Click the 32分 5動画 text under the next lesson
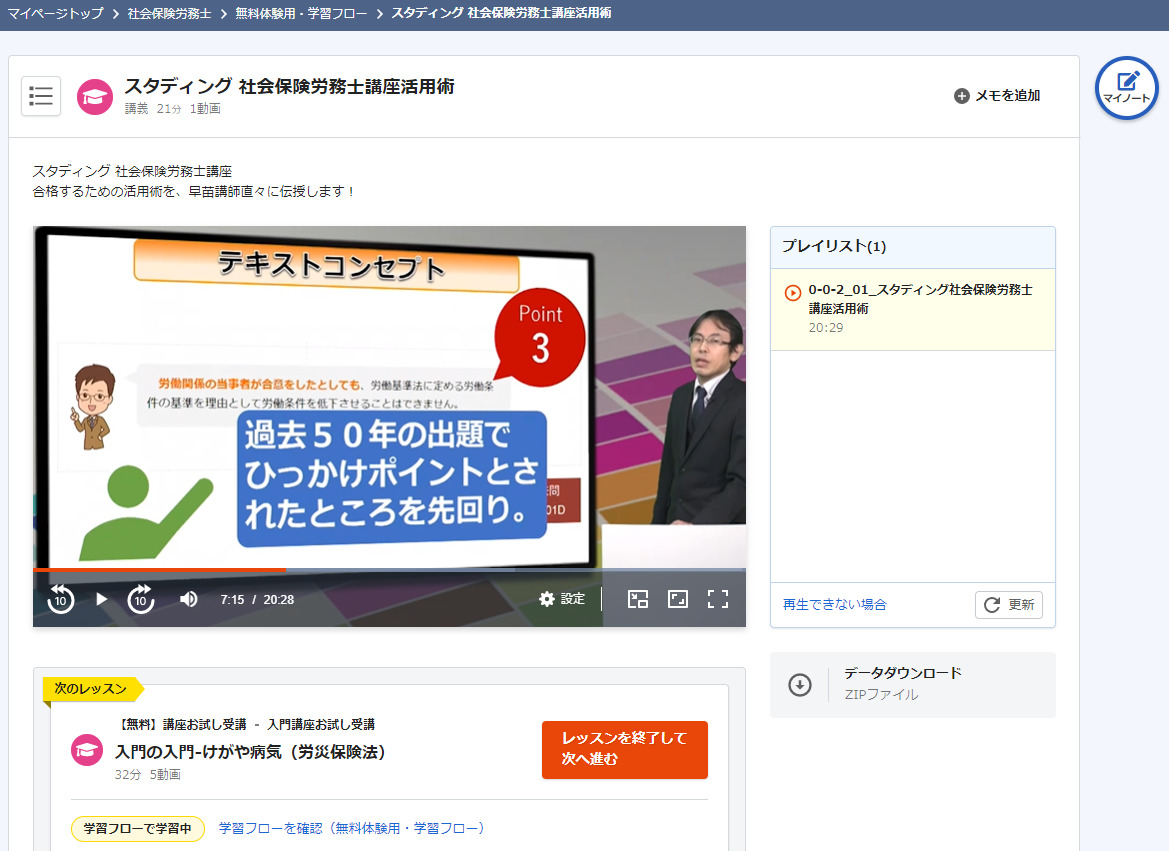This screenshot has height=851, width=1169. pyautogui.click(x=148, y=775)
